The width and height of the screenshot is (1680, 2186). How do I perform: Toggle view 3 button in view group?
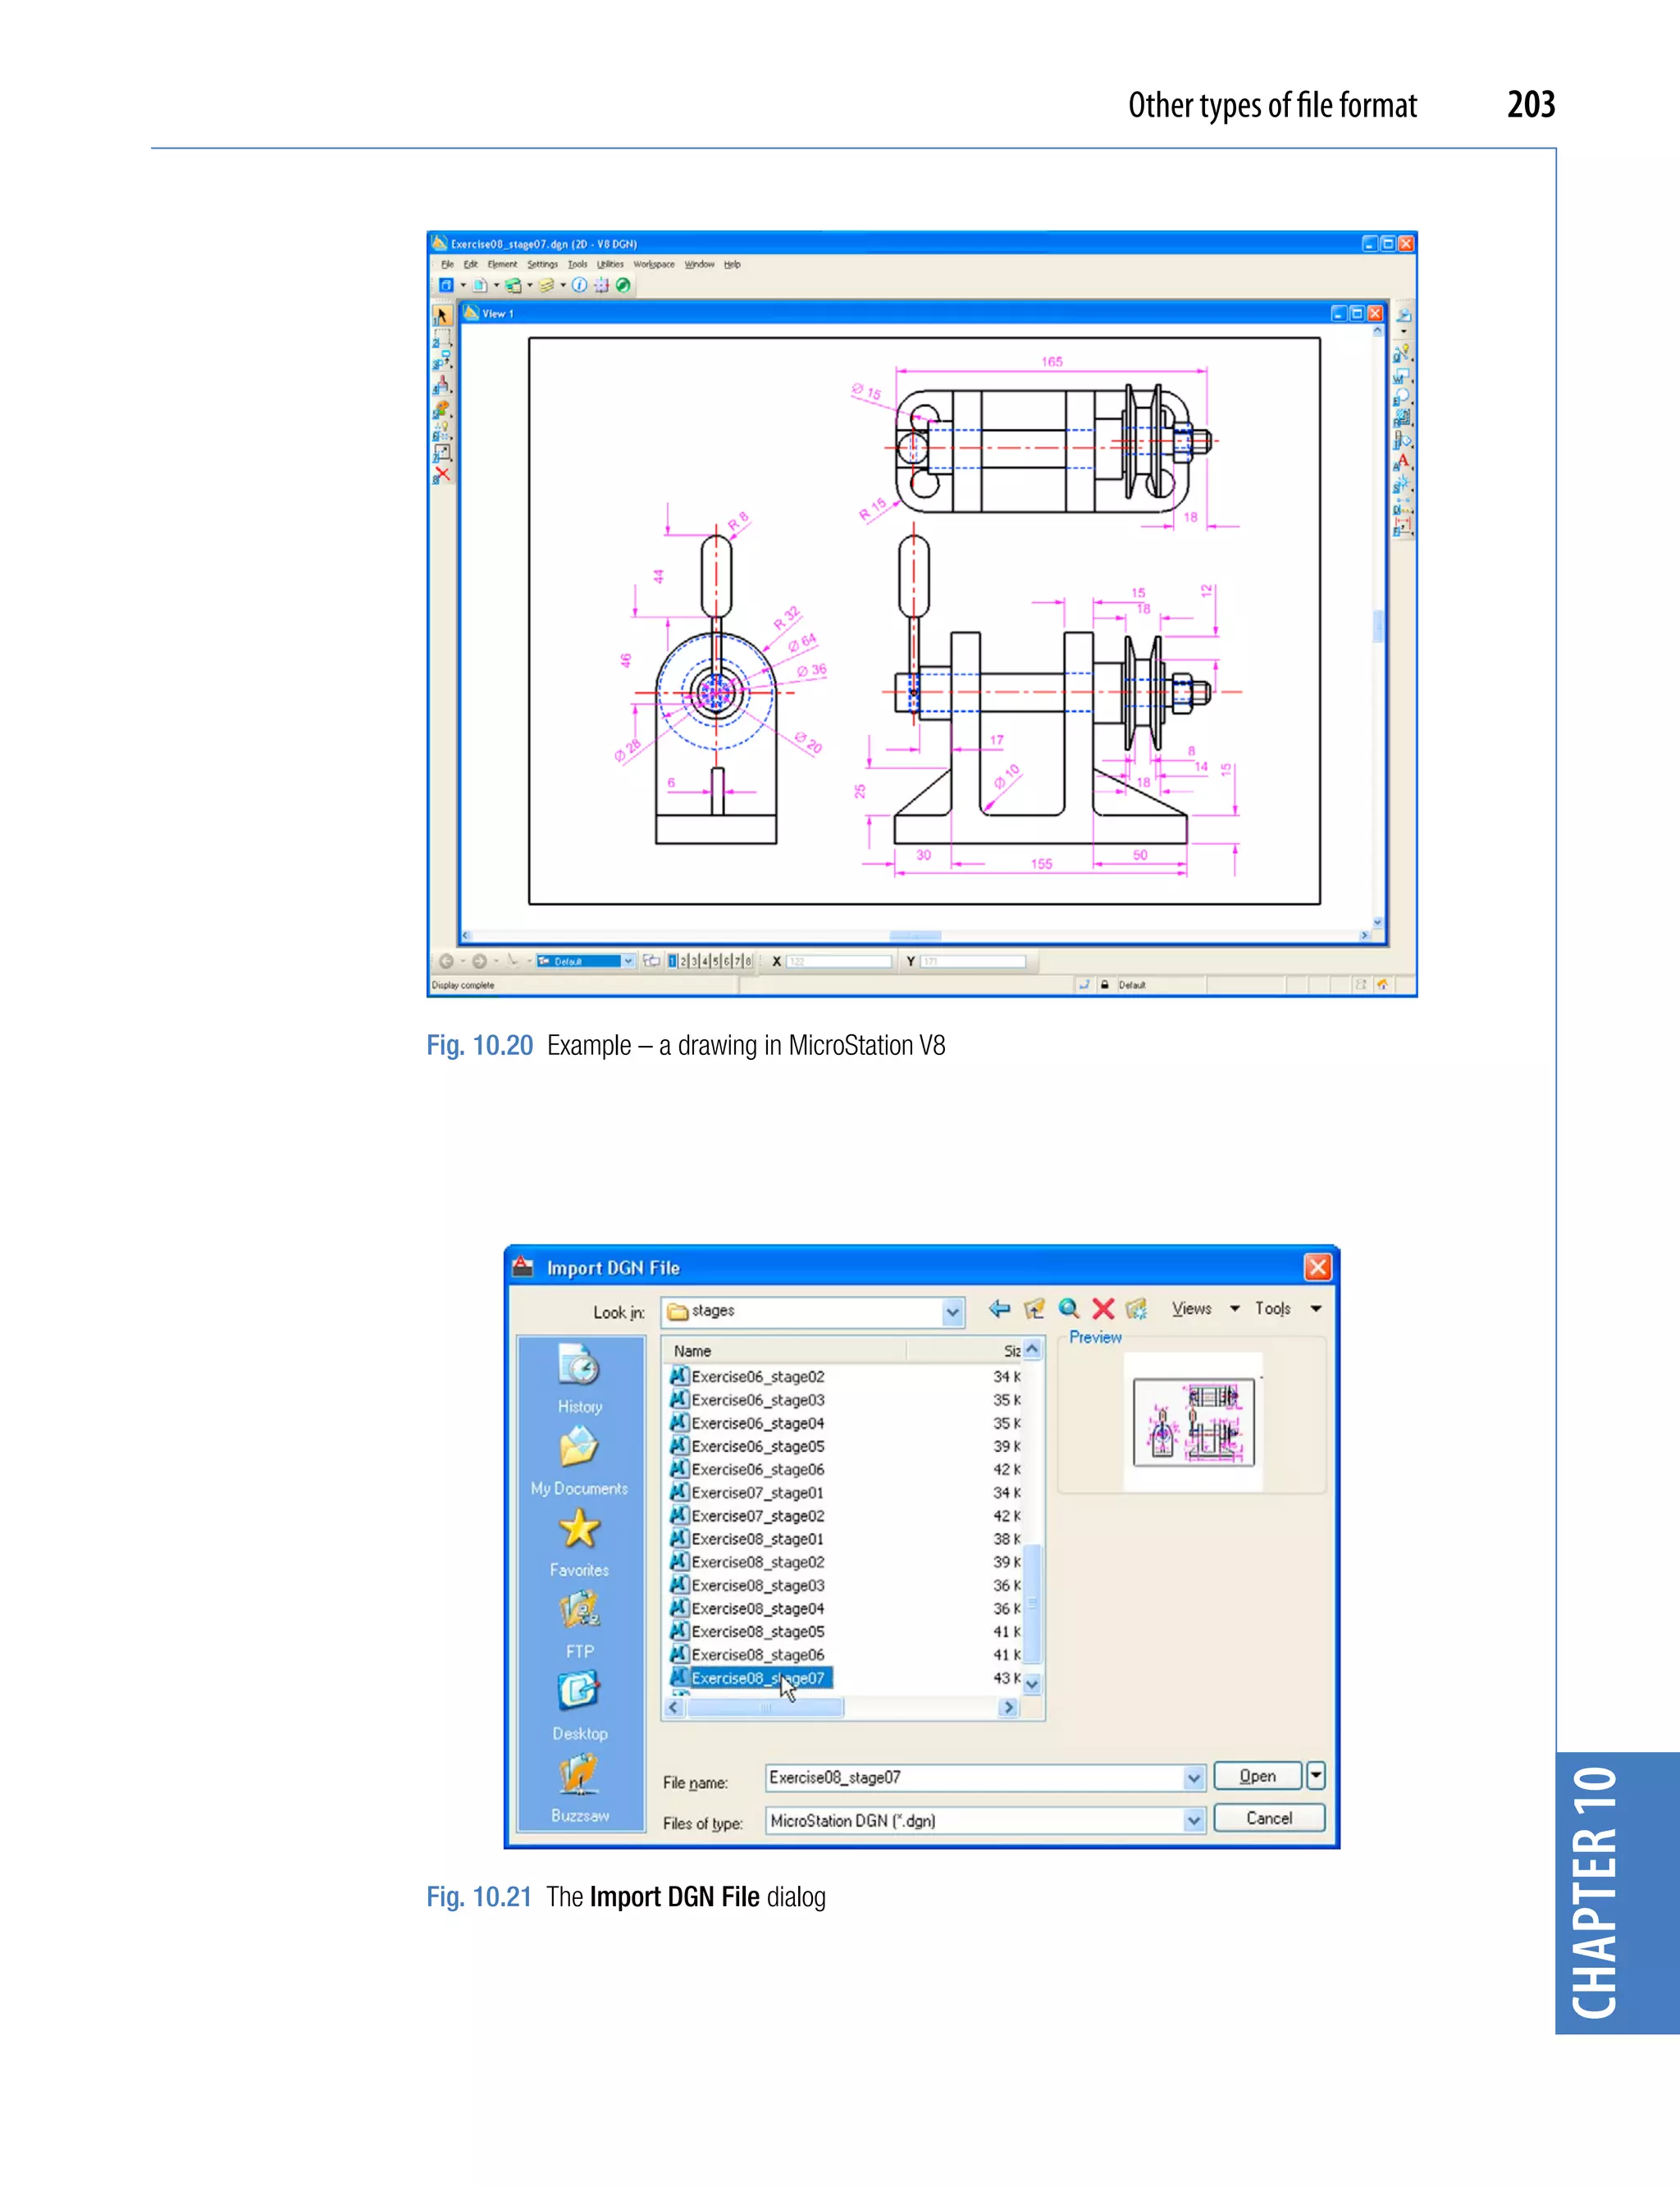[x=694, y=961]
